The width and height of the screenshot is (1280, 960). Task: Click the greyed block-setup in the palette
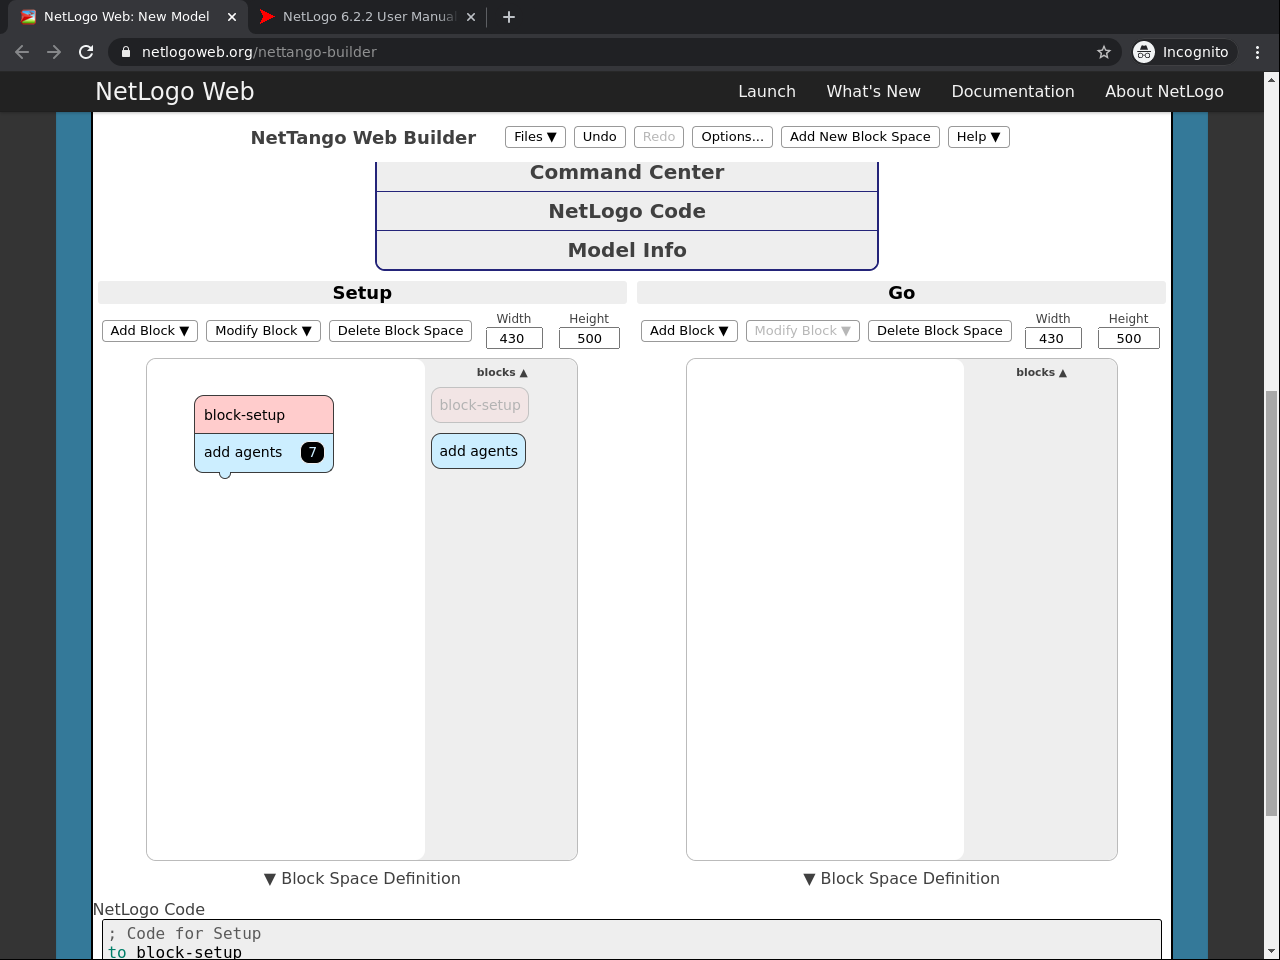click(x=480, y=405)
